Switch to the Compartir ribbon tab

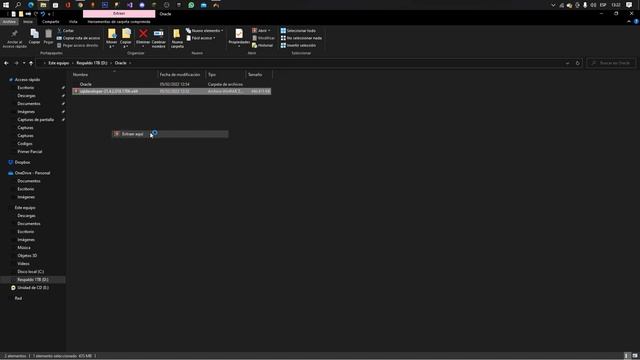[51, 22]
